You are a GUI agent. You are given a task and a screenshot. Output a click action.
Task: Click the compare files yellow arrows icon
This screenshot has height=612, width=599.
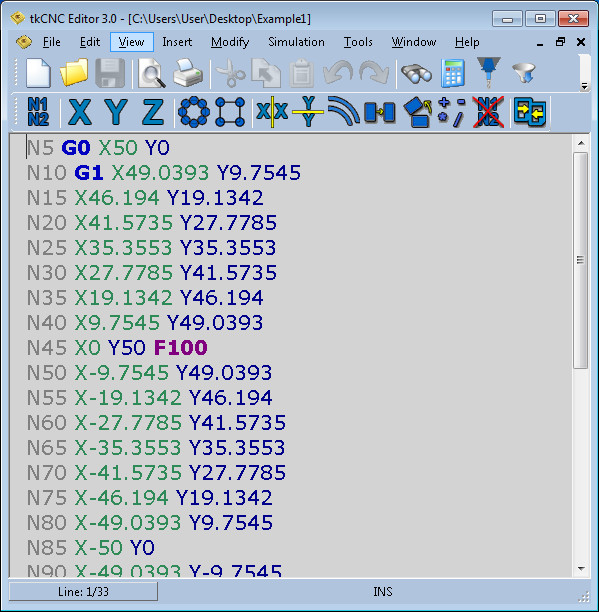click(x=530, y=112)
